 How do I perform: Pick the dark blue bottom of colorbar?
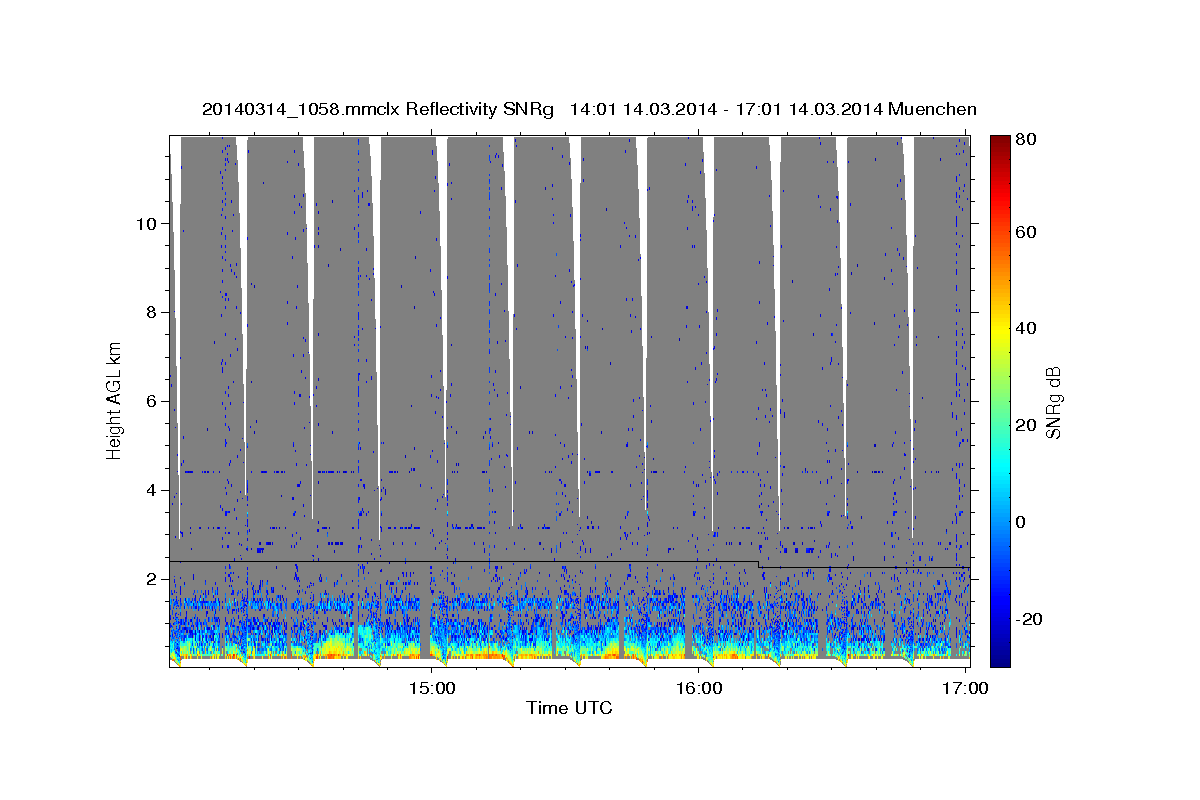point(1000,659)
